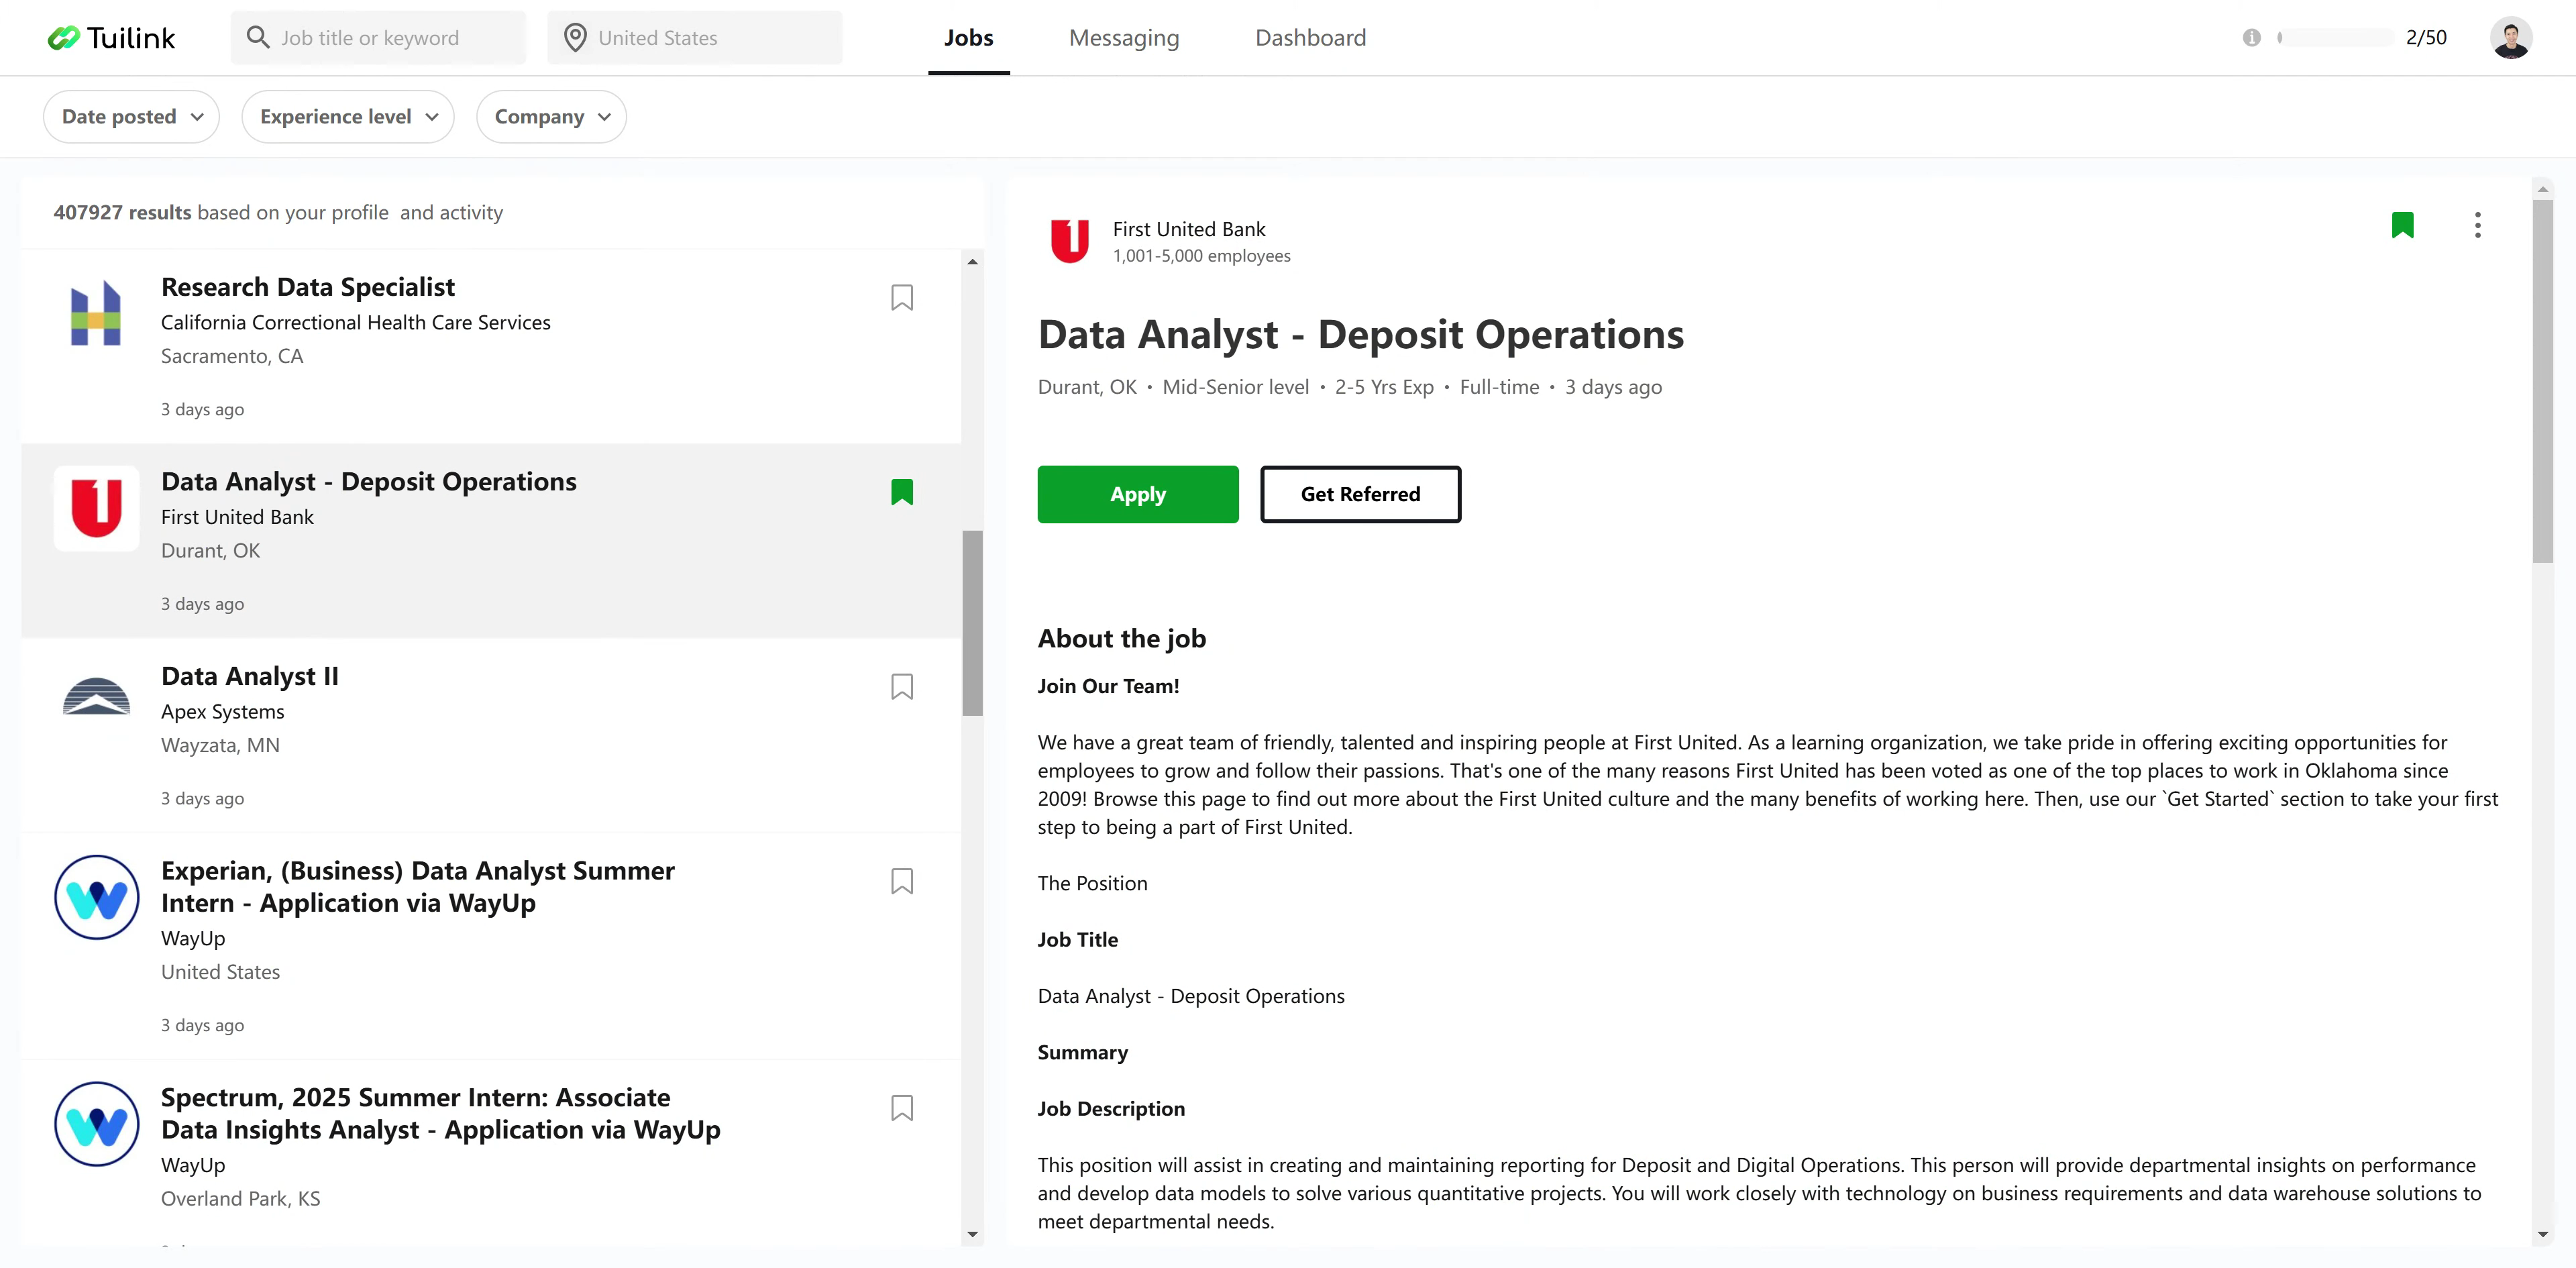Open the three-dot more options menu
The image size is (2576, 1268).
pyautogui.click(x=2477, y=225)
